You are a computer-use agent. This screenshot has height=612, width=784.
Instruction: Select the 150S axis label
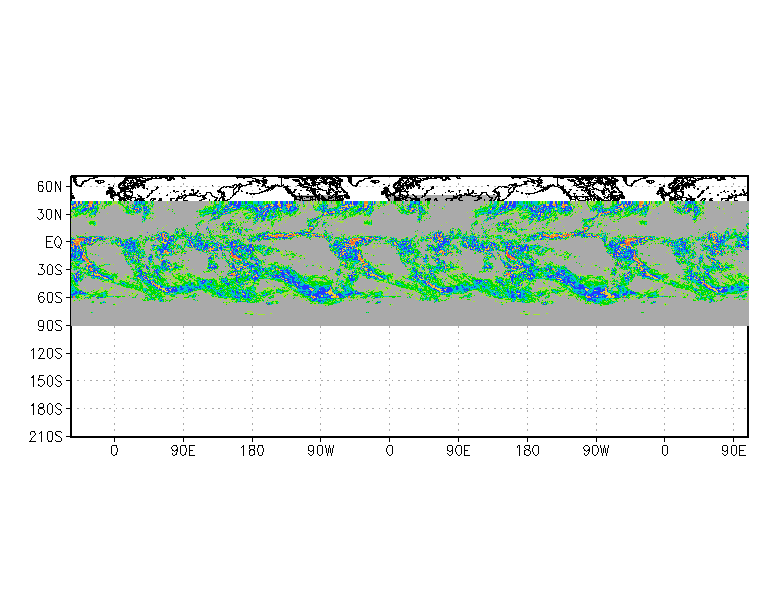point(46,381)
